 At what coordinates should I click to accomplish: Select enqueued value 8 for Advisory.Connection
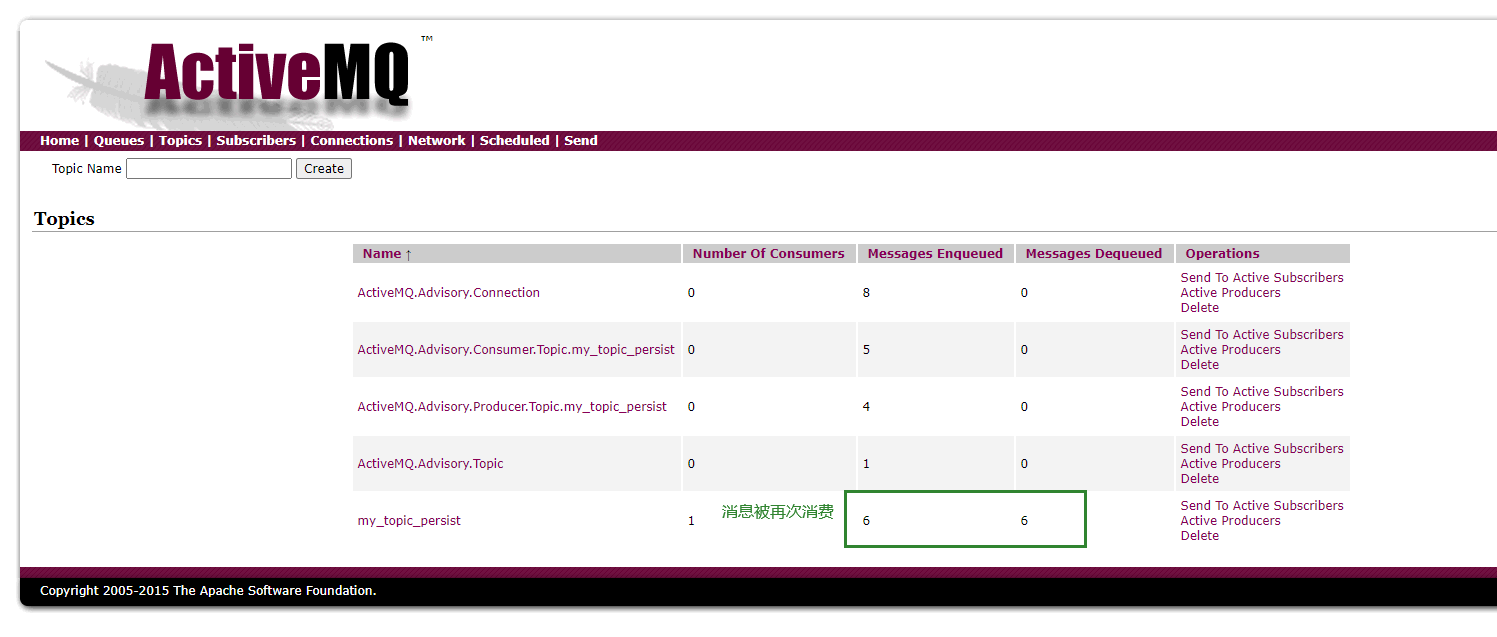pyautogui.click(x=866, y=293)
